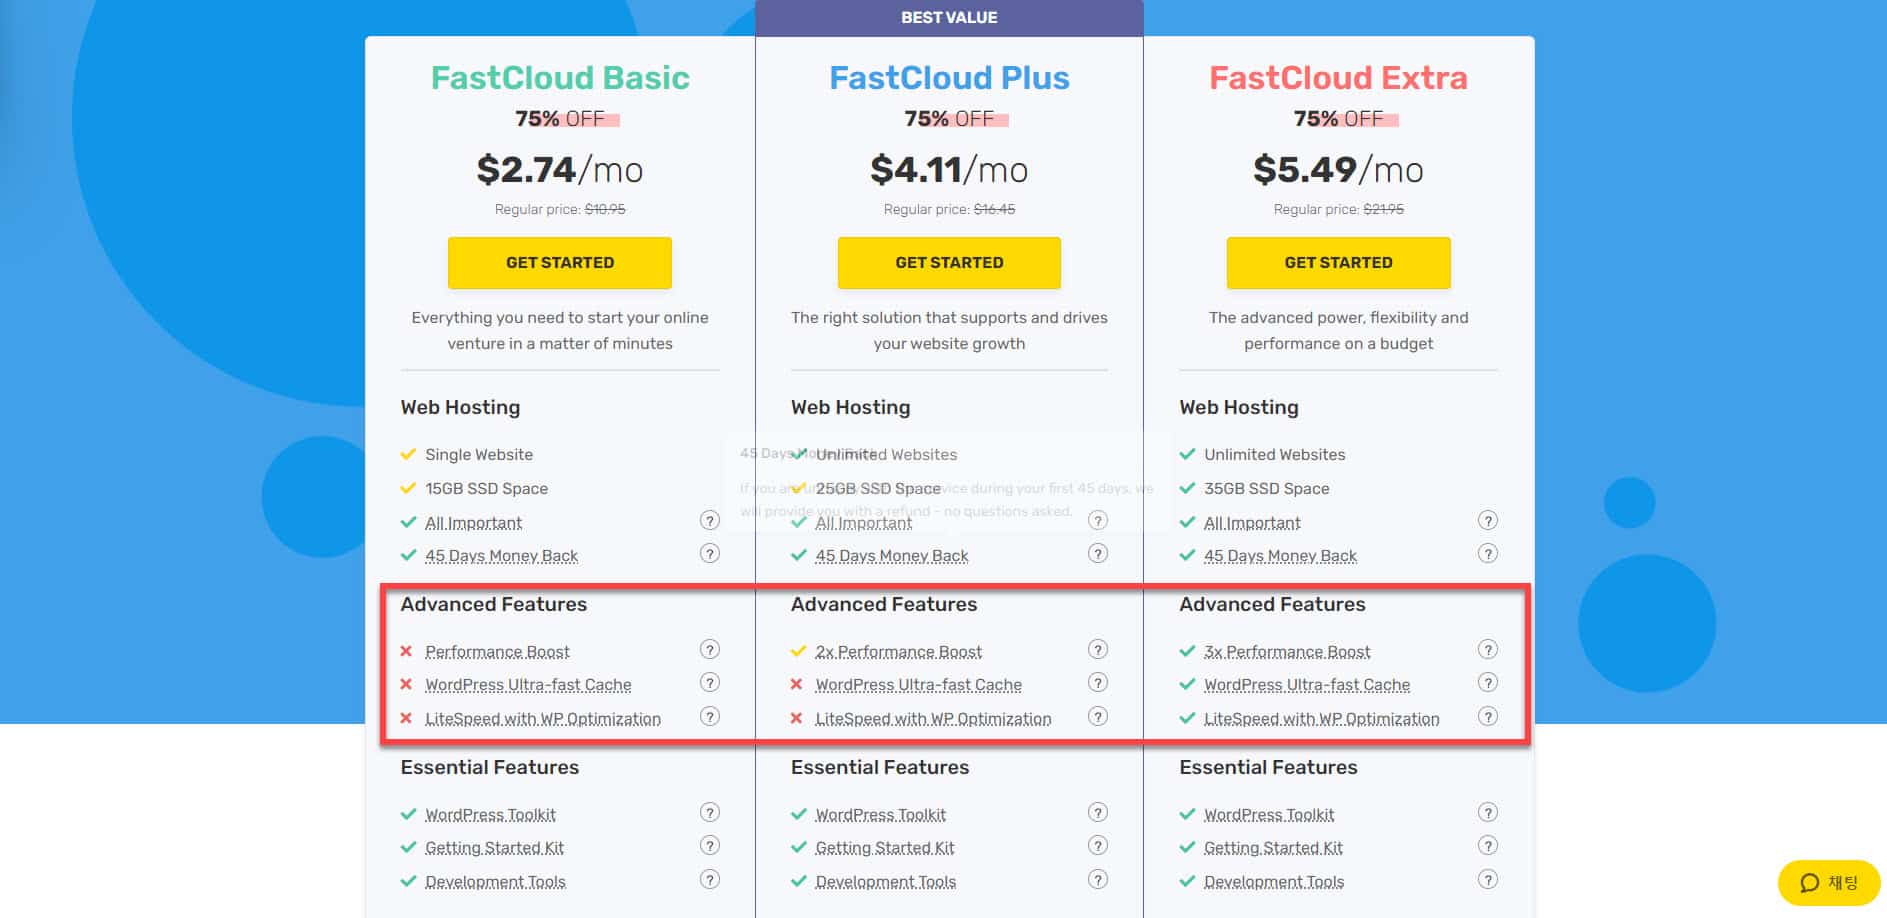Click the $2.74/mo price

coord(560,169)
